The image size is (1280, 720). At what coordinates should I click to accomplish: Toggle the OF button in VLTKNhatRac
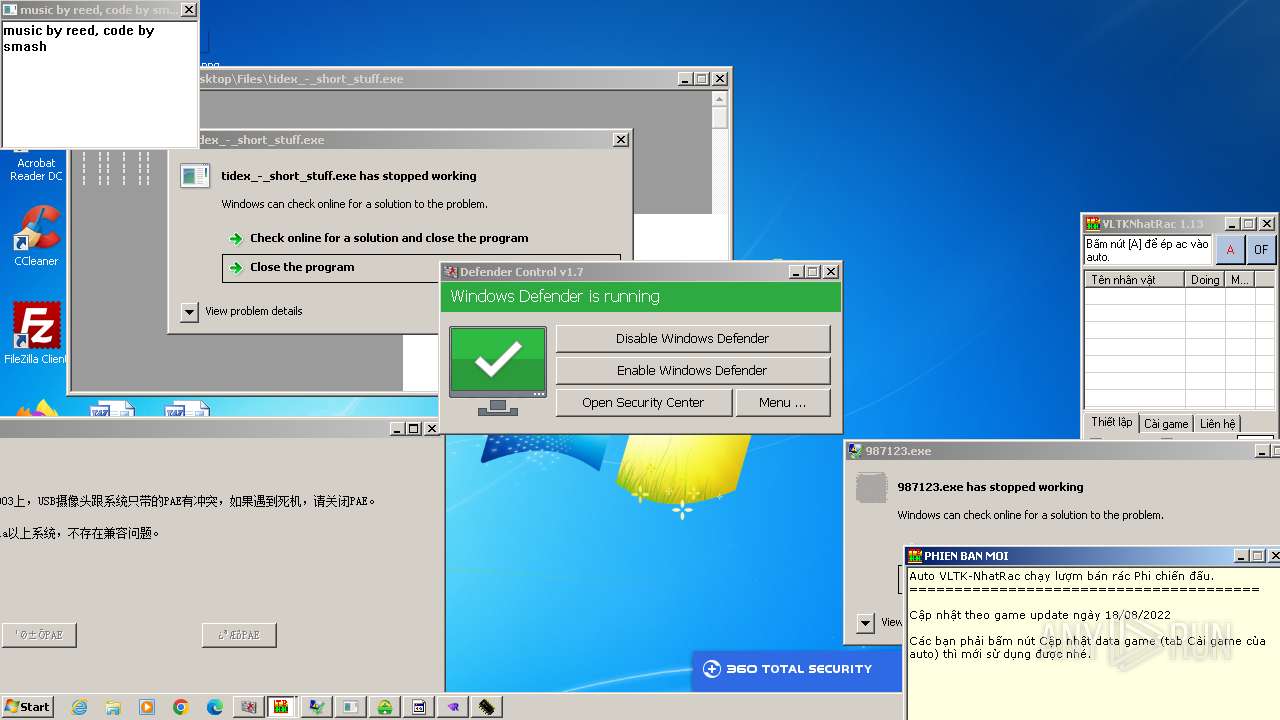click(x=1261, y=250)
